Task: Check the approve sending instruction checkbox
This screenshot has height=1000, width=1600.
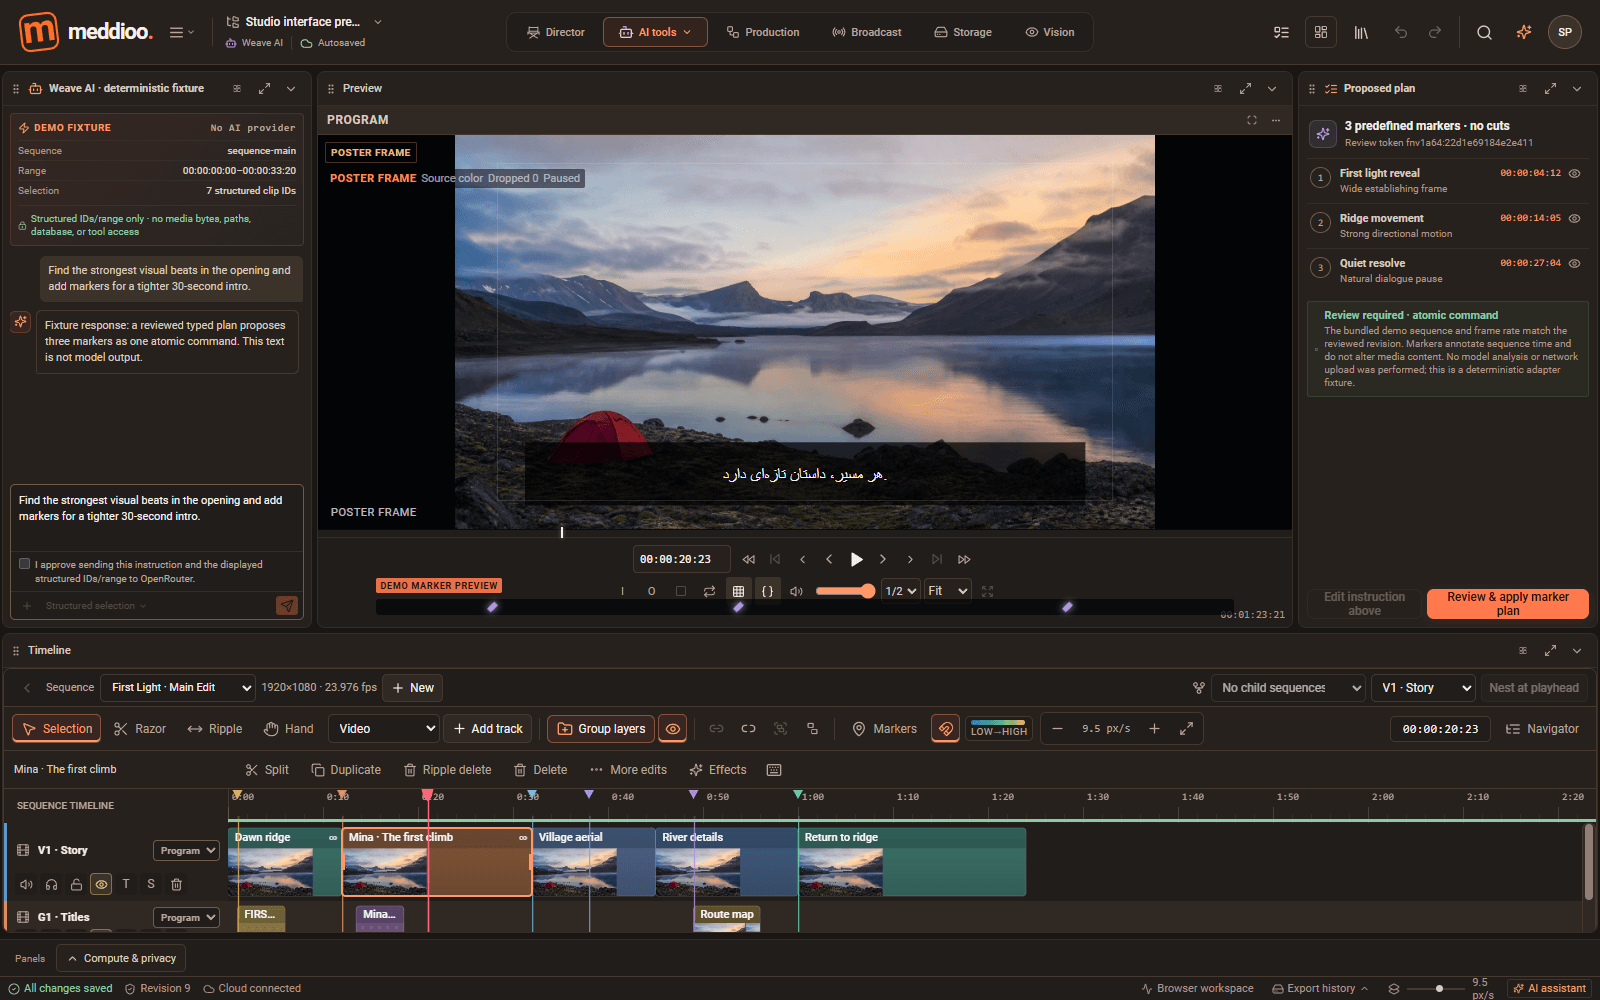Action: point(25,564)
